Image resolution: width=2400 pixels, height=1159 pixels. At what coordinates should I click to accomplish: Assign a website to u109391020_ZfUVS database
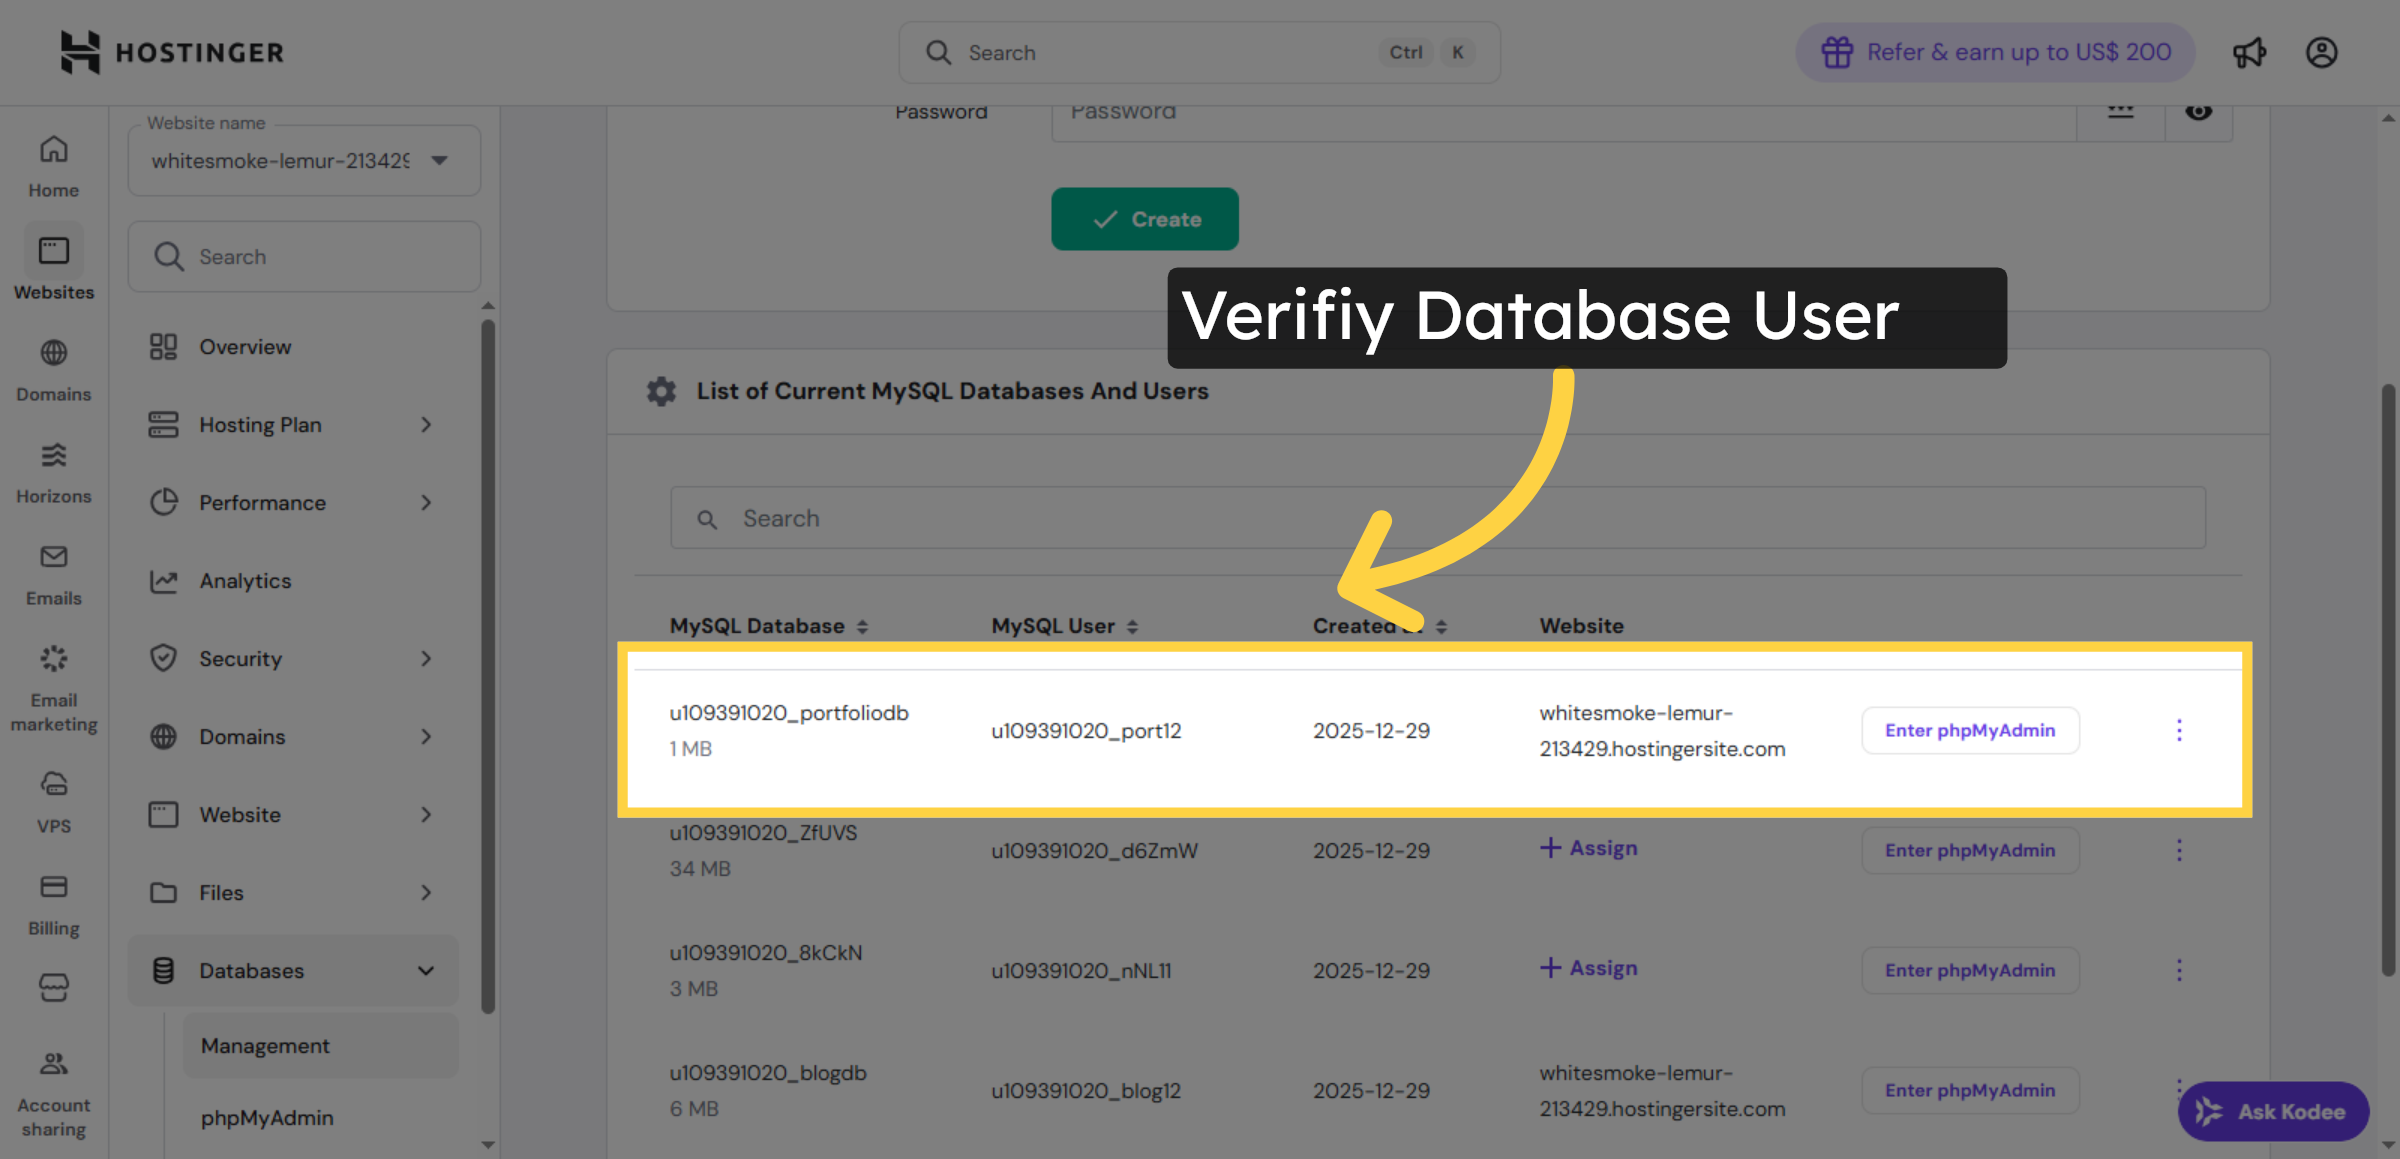(x=1588, y=848)
